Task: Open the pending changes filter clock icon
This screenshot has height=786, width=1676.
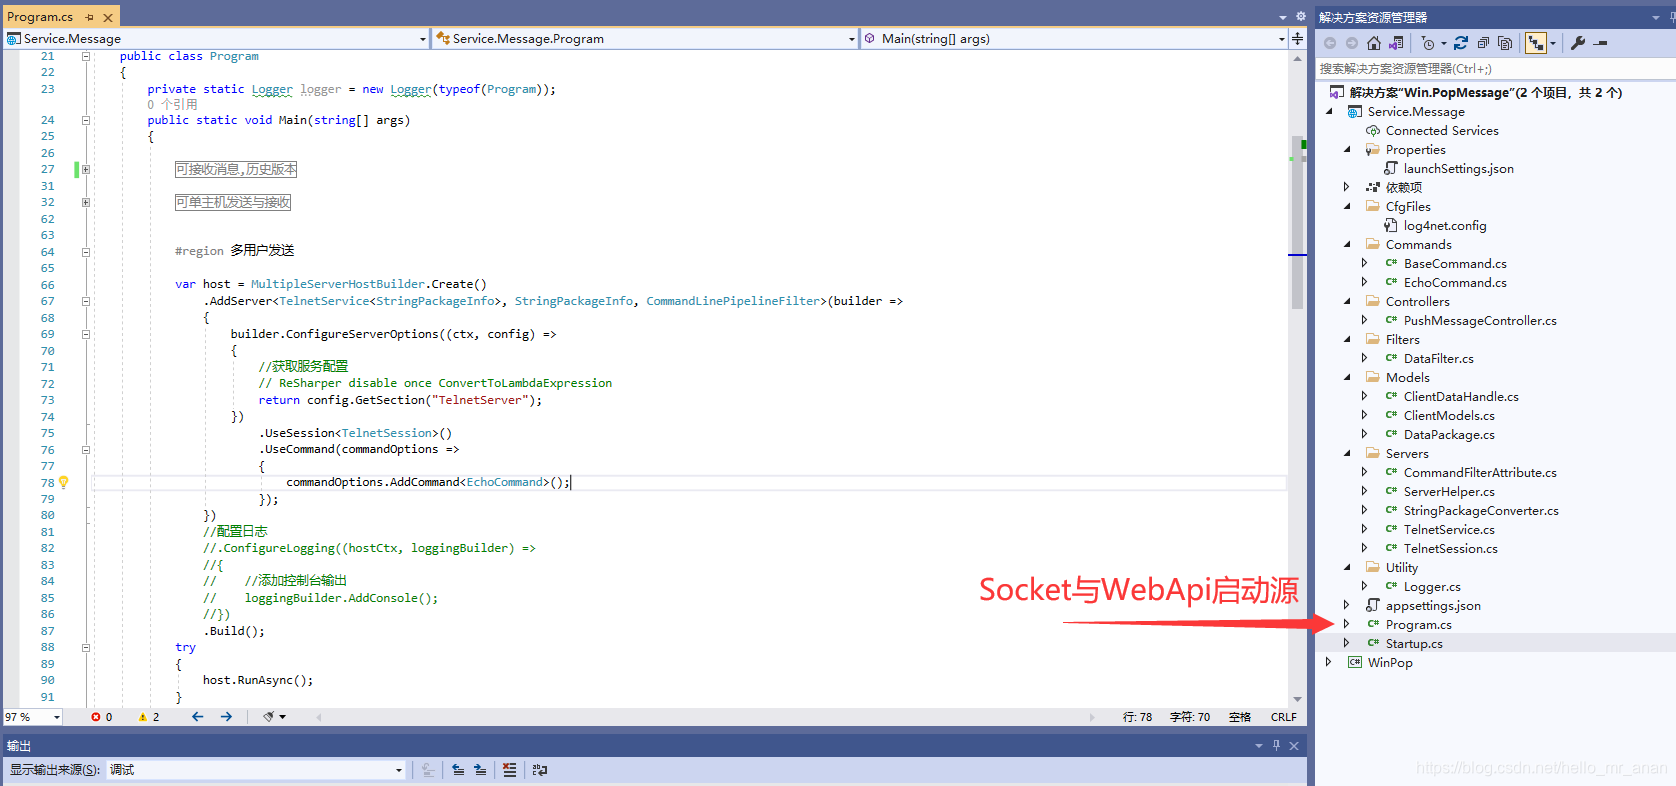Action: coord(1428,43)
